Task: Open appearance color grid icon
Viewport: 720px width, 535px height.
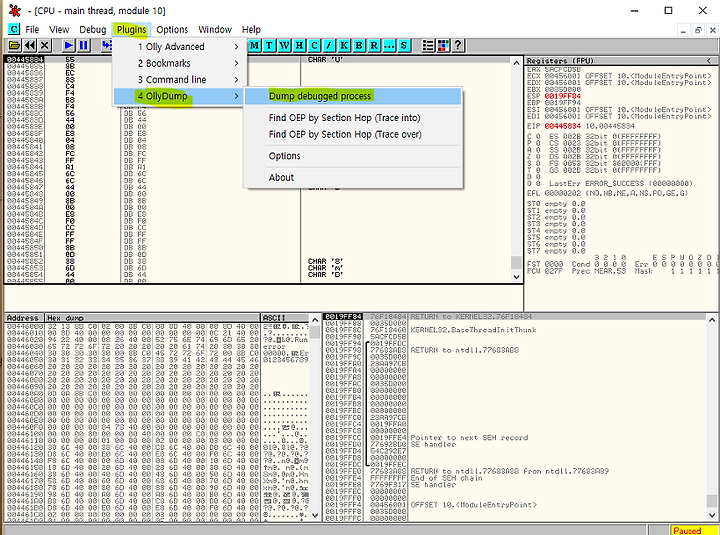Action: pos(443,45)
